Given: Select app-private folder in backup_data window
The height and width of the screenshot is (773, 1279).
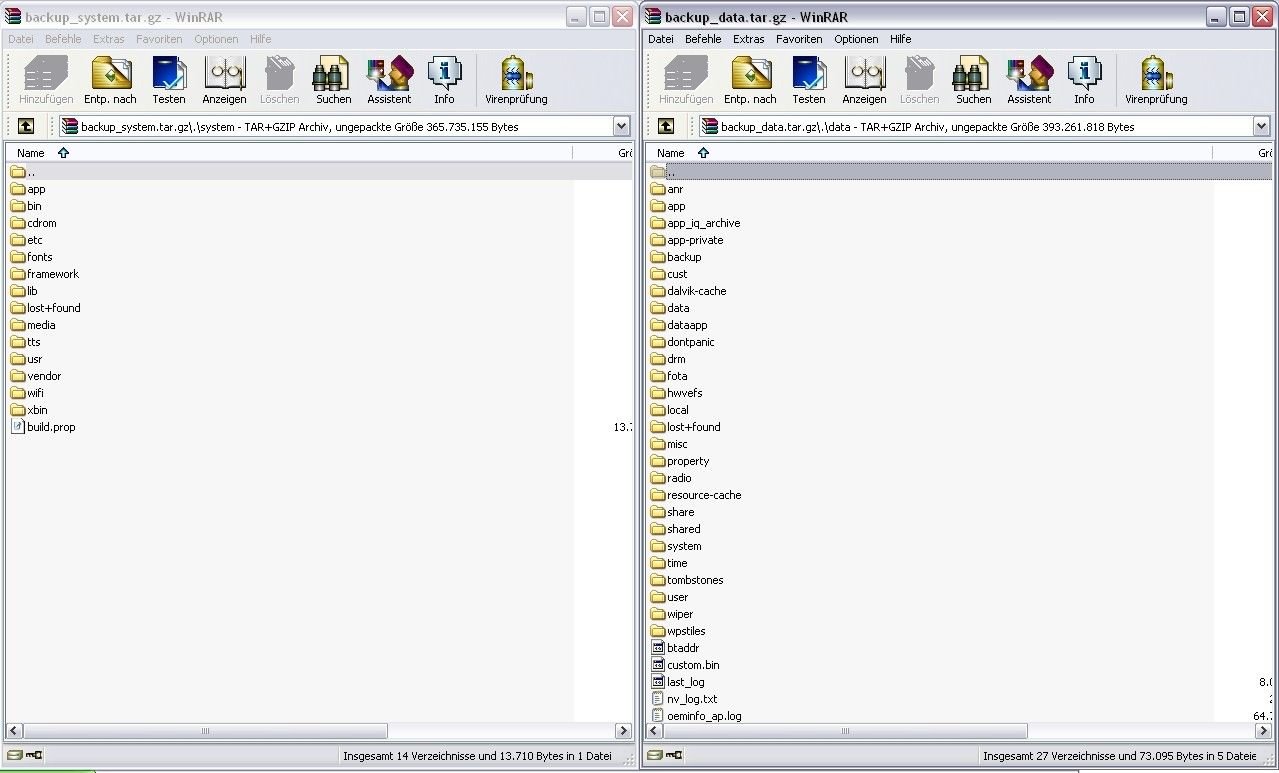Looking at the screenshot, I should click(x=687, y=240).
